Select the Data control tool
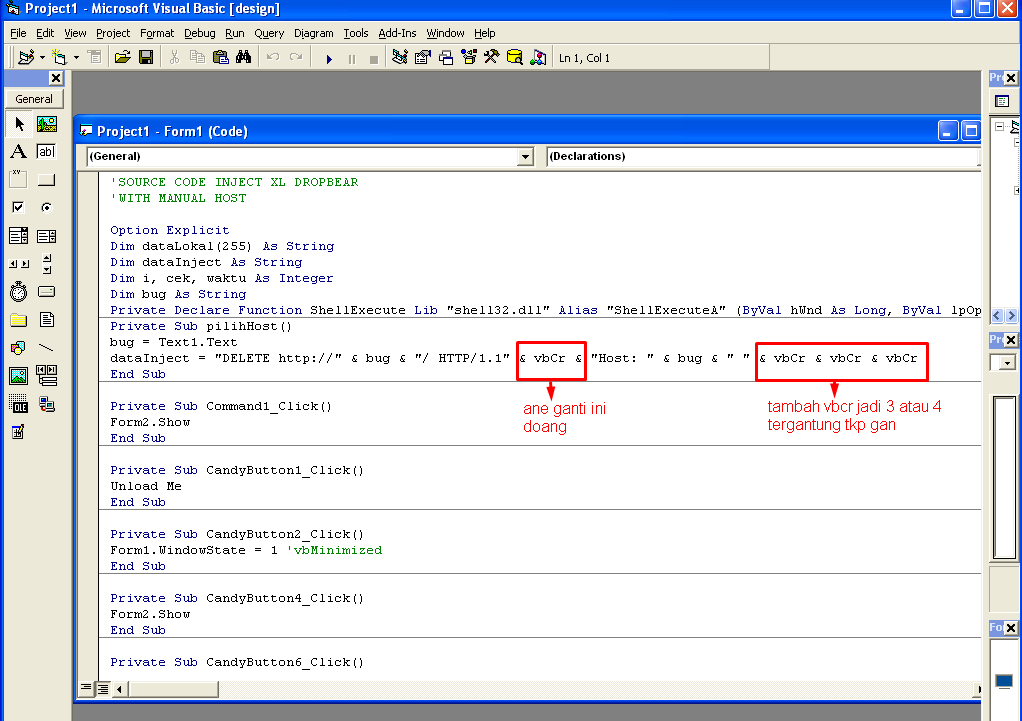This screenshot has width=1022, height=721. (x=46, y=375)
